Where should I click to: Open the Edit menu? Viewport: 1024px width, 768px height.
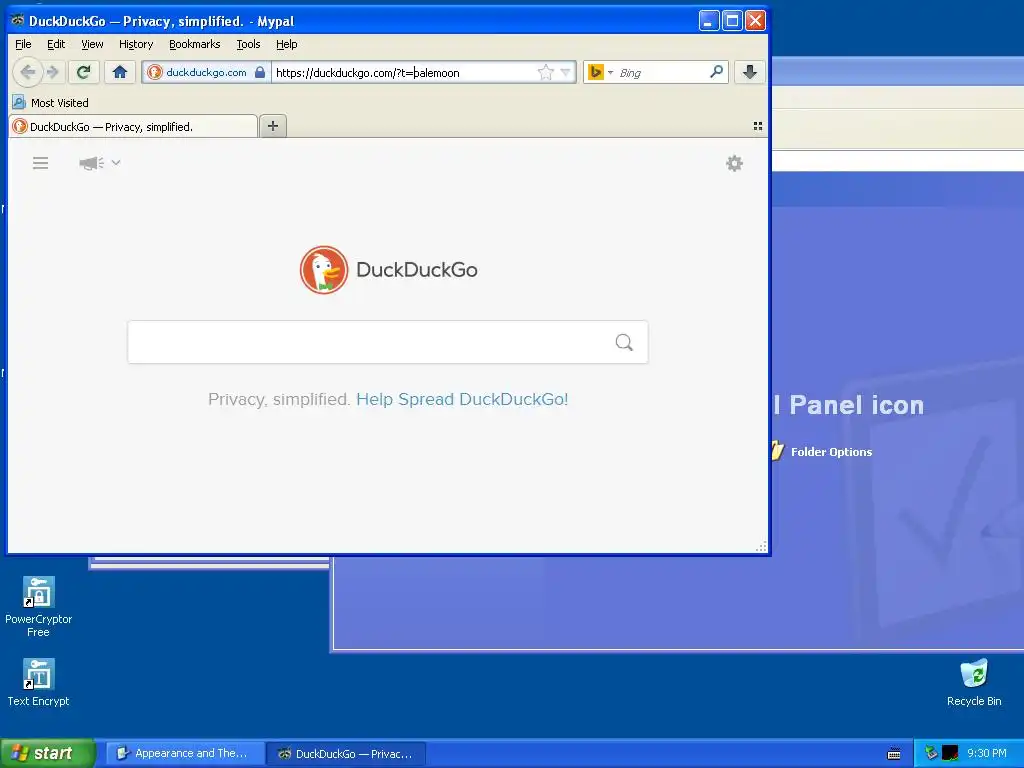coord(56,44)
